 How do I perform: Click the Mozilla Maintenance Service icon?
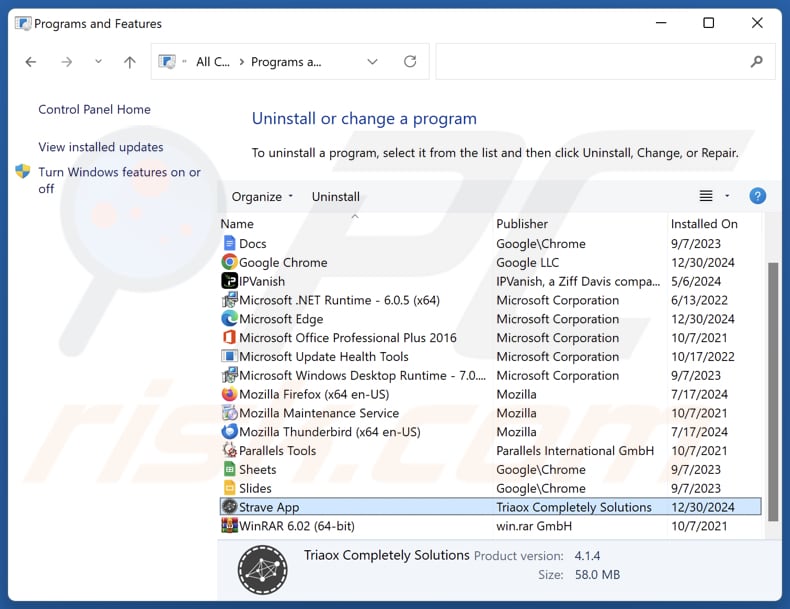(229, 413)
